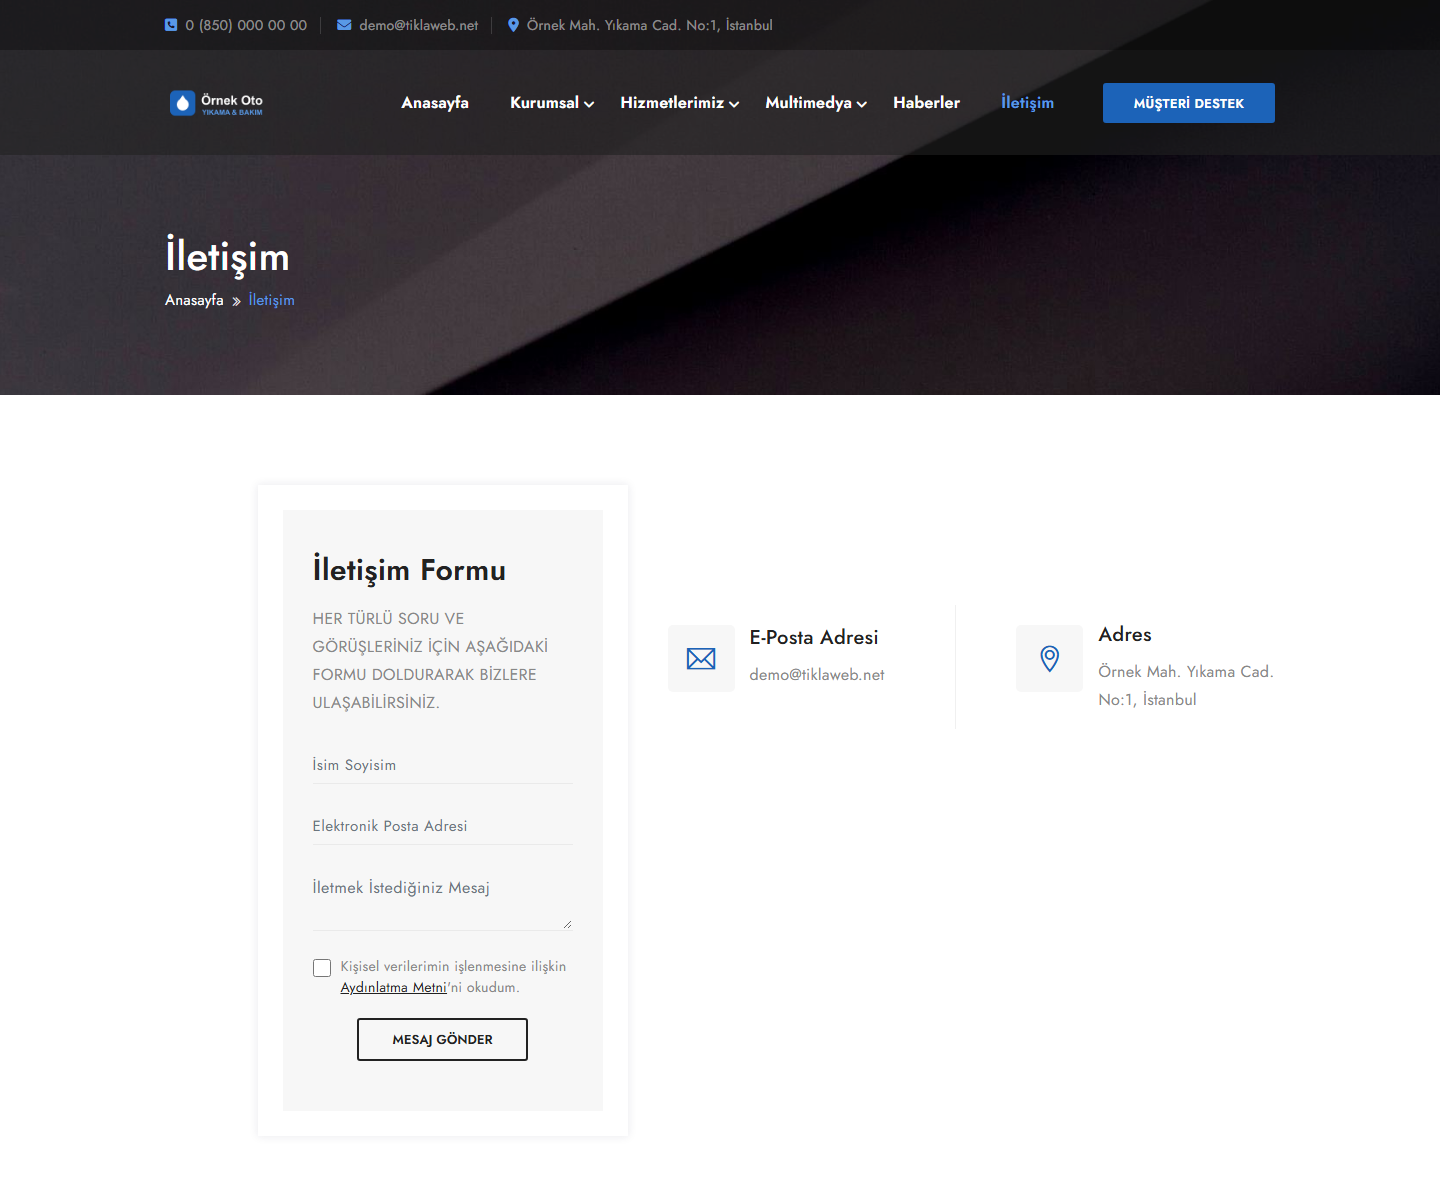Expand the Kurumsal dropdown menu

click(552, 103)
